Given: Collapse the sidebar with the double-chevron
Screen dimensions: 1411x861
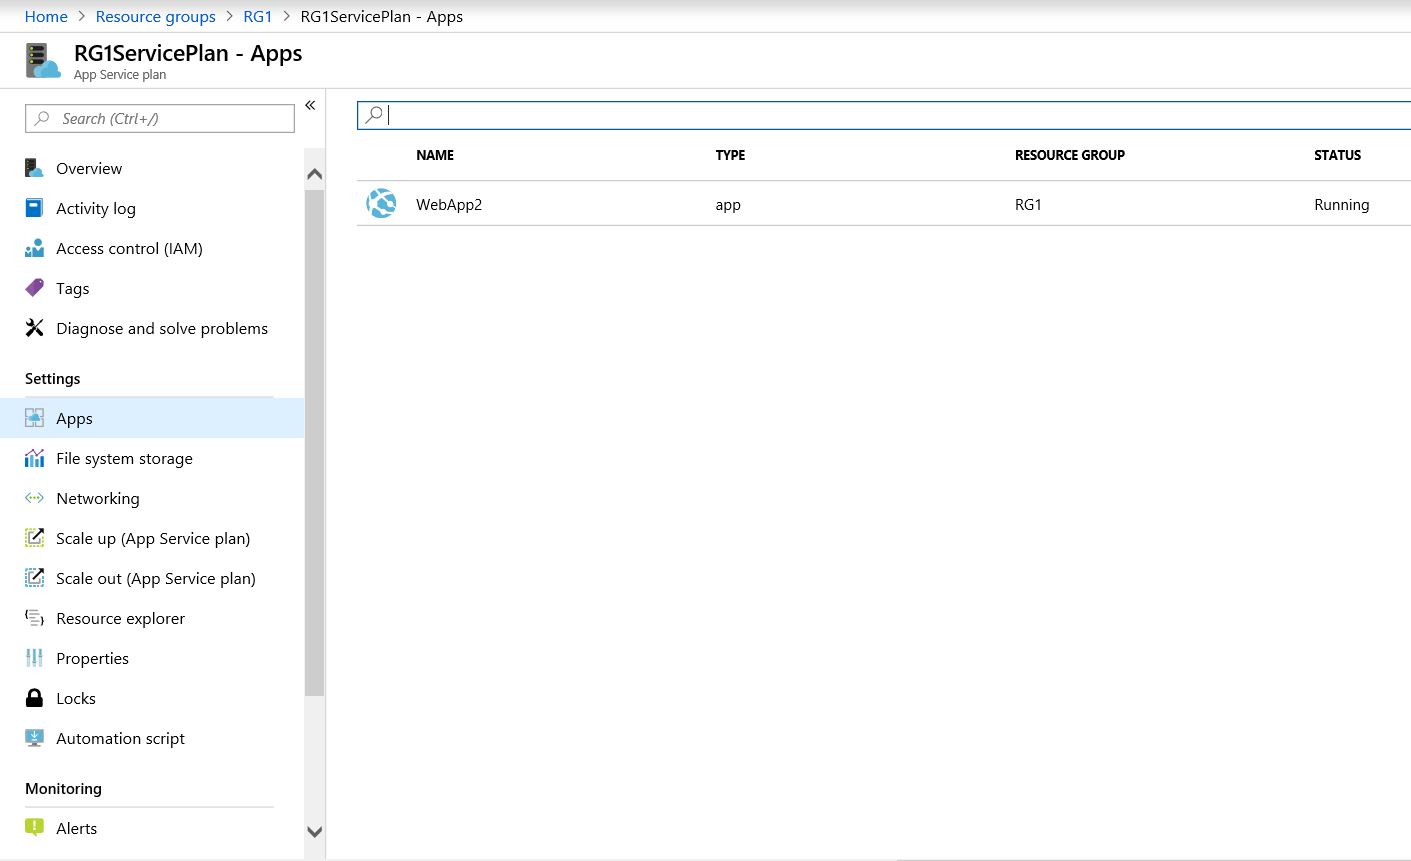Looking at the screenshot, I should click(310, 104).
